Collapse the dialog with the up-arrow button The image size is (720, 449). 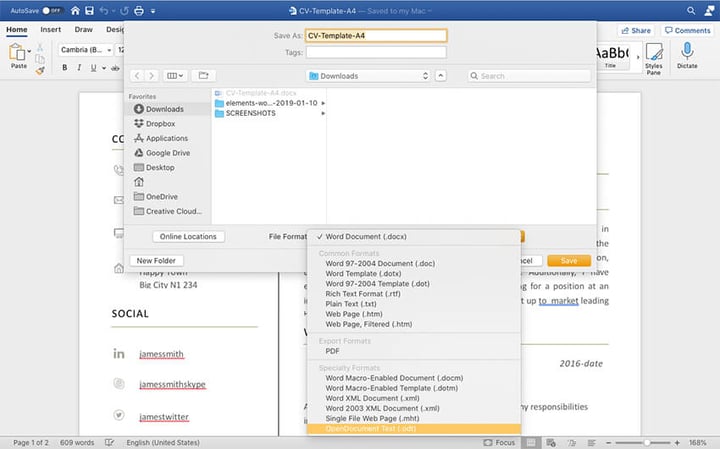pos(440,76)
